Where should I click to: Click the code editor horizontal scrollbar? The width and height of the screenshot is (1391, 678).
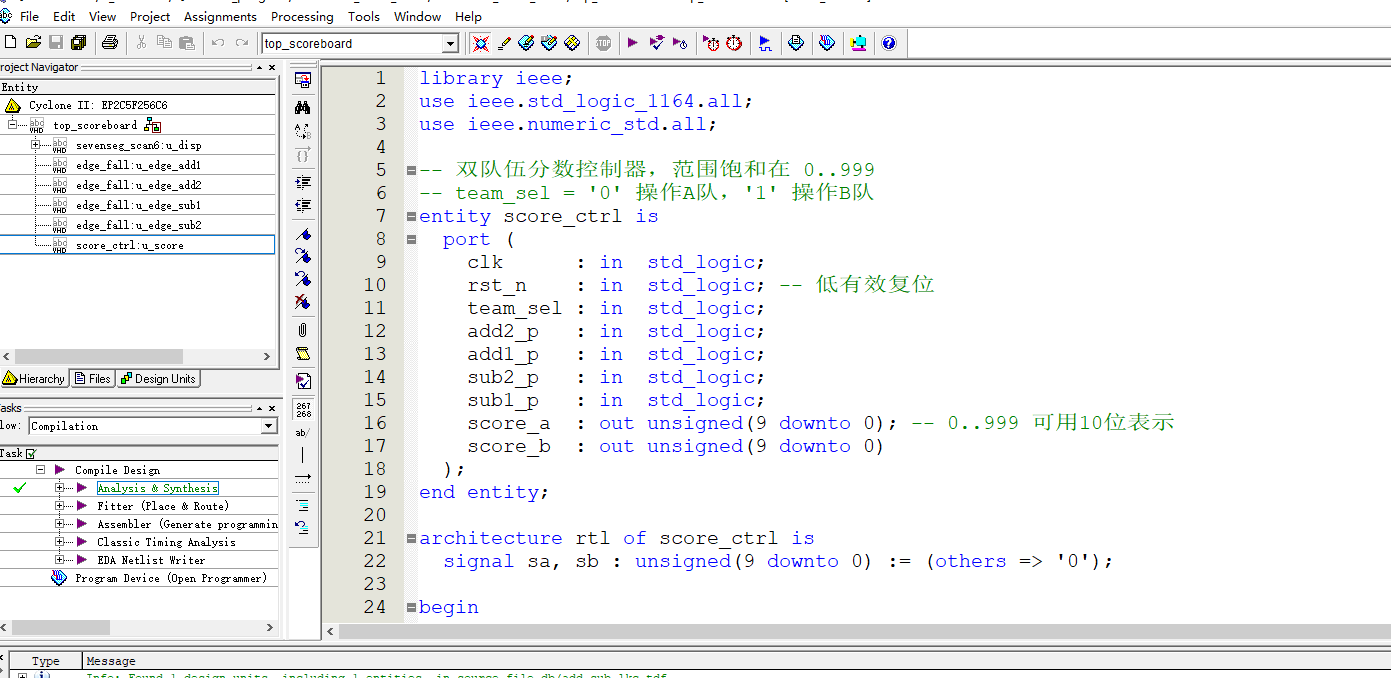click(x=865, y=631)
